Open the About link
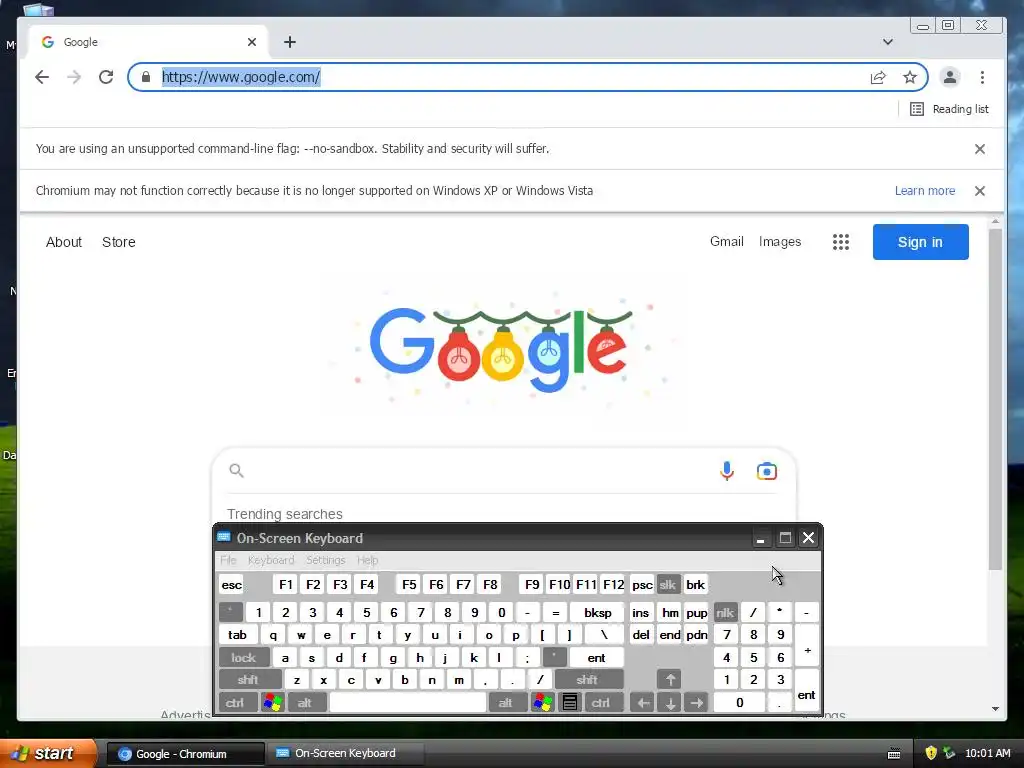1024x768 pixels. (x=64, y=242)
